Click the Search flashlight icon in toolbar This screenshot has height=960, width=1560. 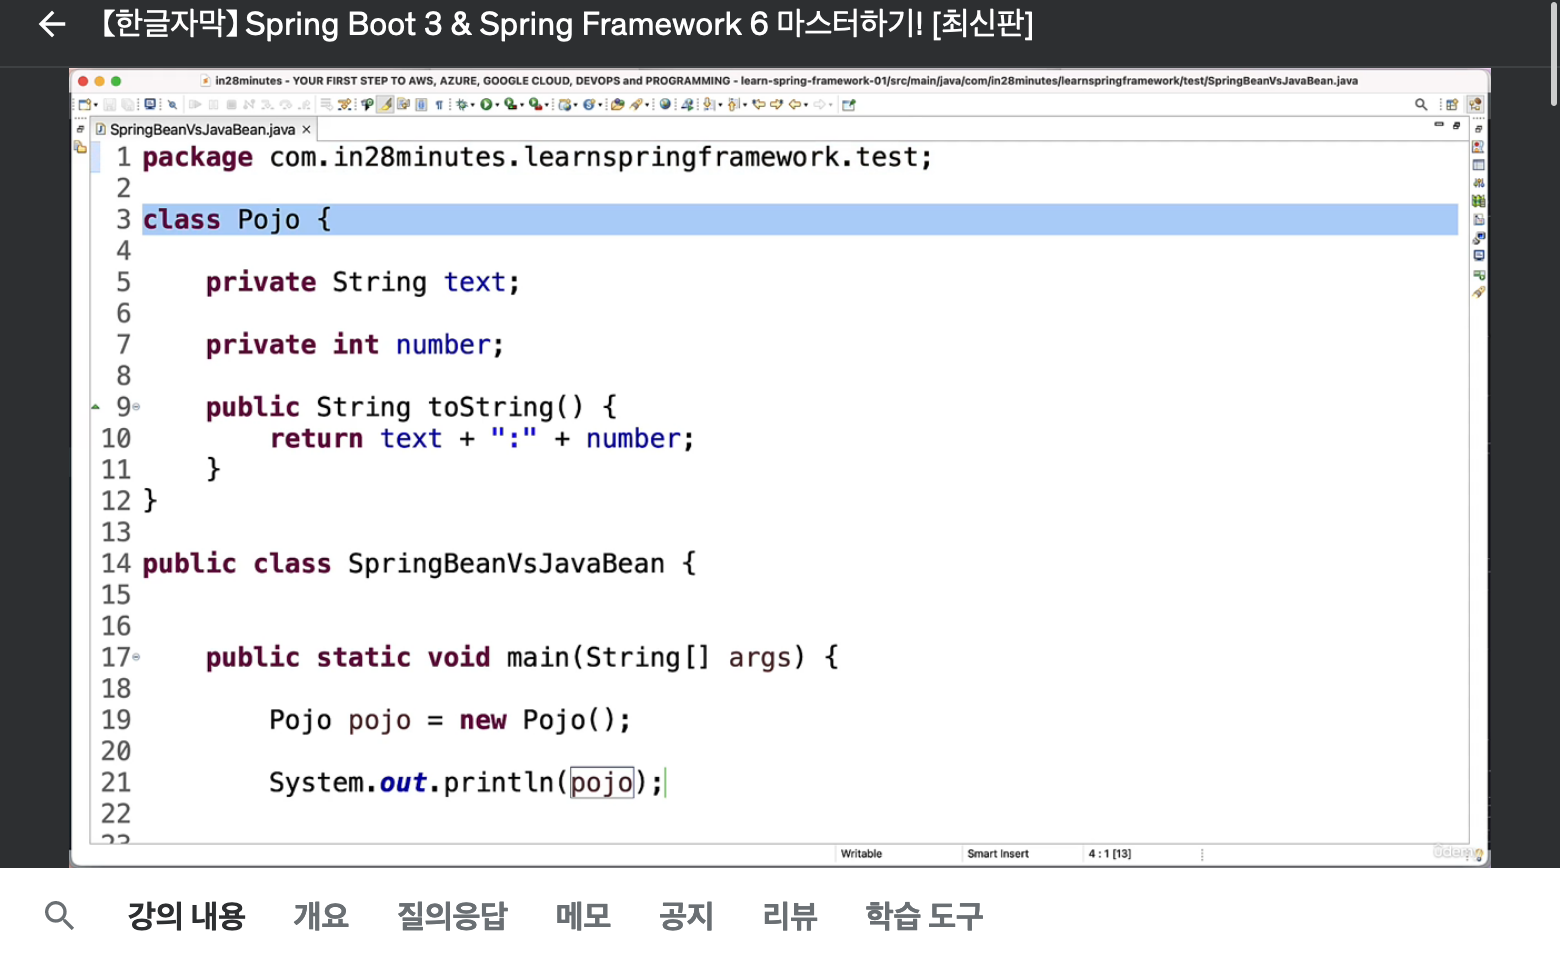tap(636, 104)
